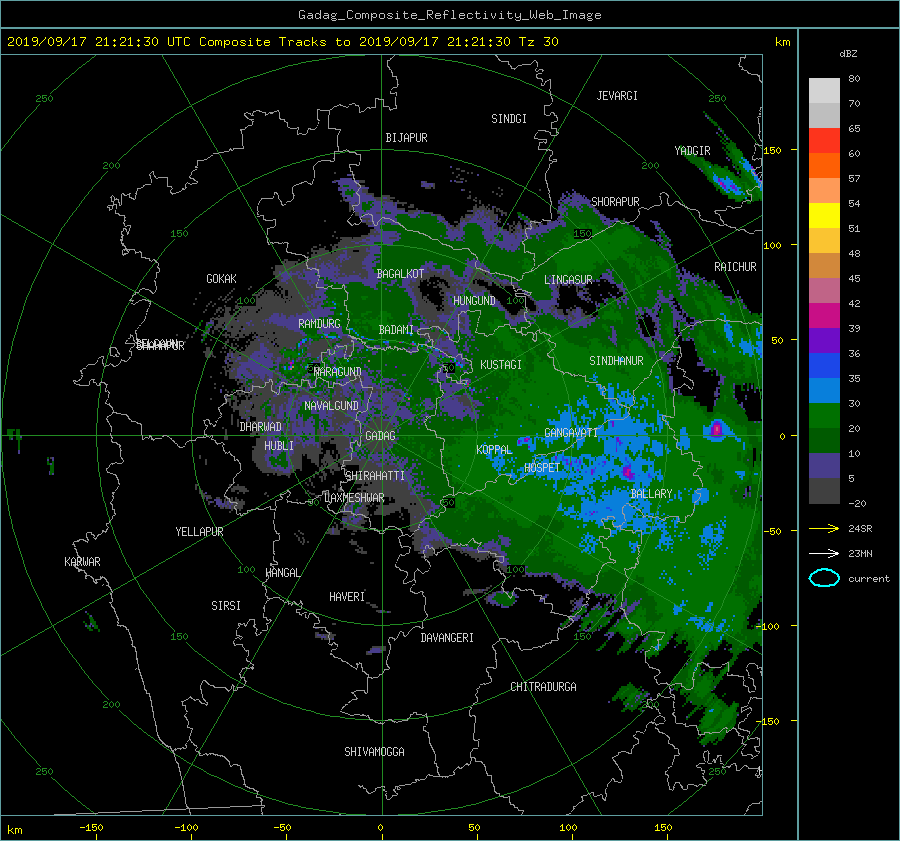Click the BIJAPUR city label
The height and width of the screenshot is (841, 900).
click(x=406, y=138)
